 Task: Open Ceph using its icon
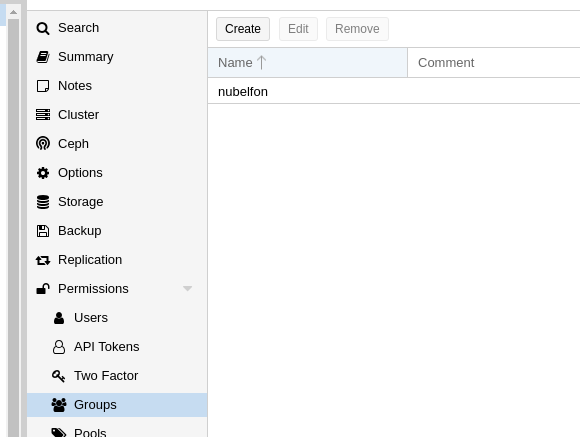[x=43, y=144]
